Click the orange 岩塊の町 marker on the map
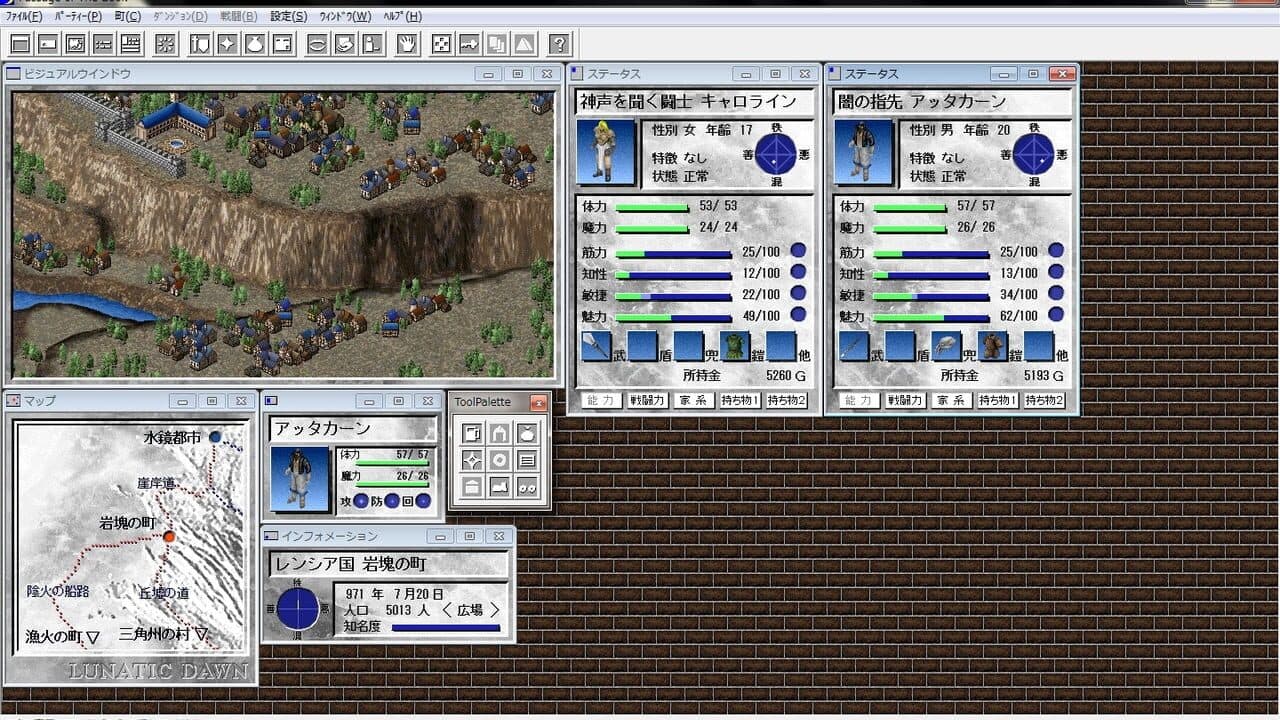 click(x=169, y=537)
